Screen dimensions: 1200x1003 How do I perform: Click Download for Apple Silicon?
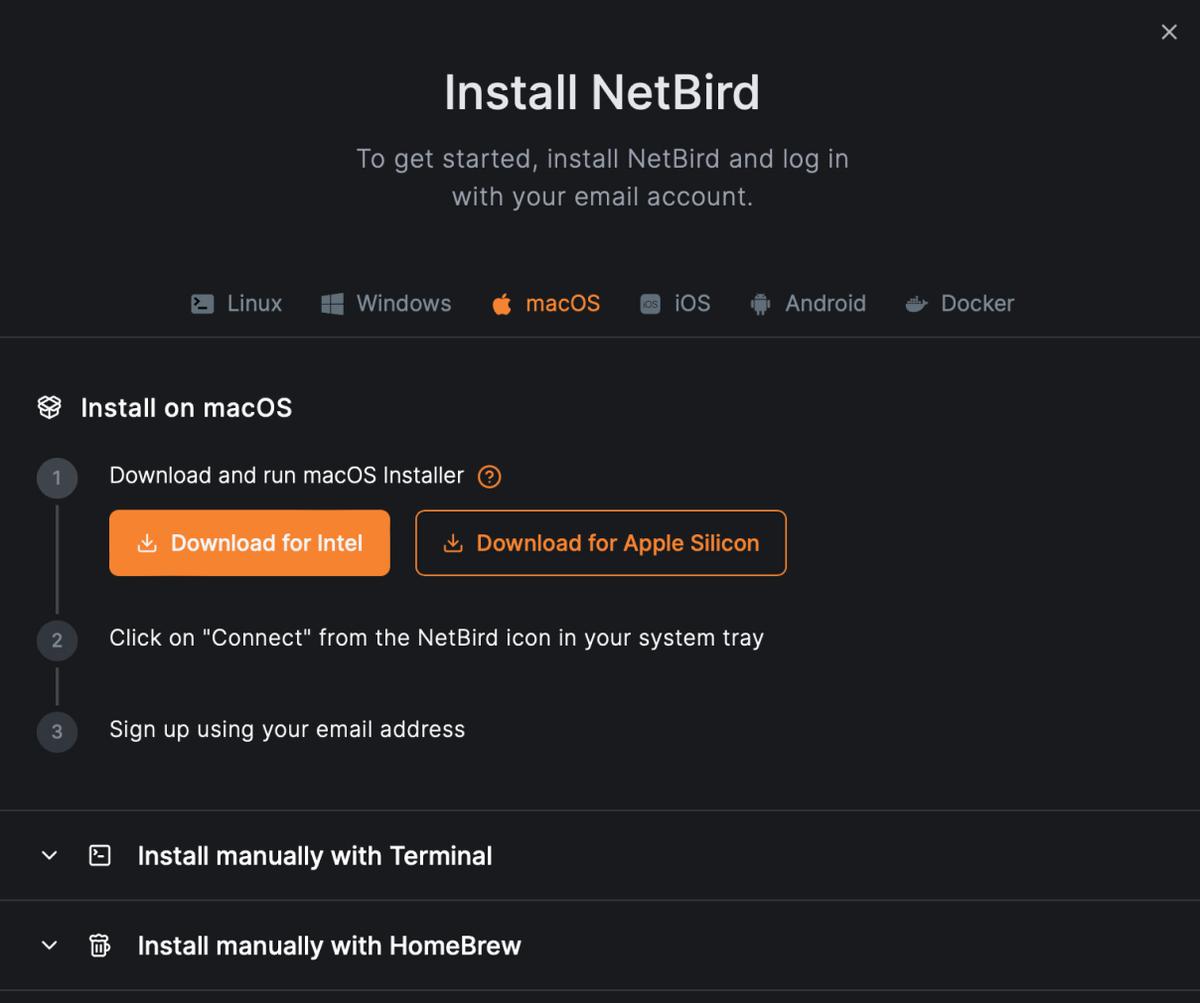coord(600,542)
